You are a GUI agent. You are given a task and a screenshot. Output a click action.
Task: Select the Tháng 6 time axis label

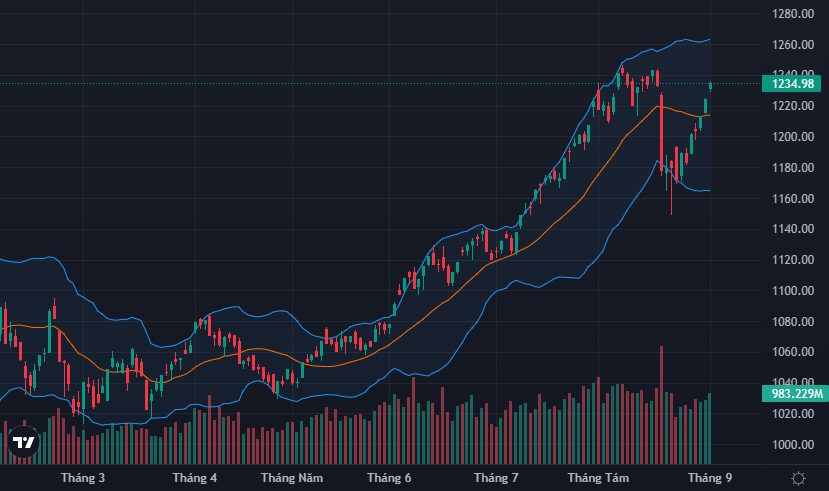[x=389, y=478]
